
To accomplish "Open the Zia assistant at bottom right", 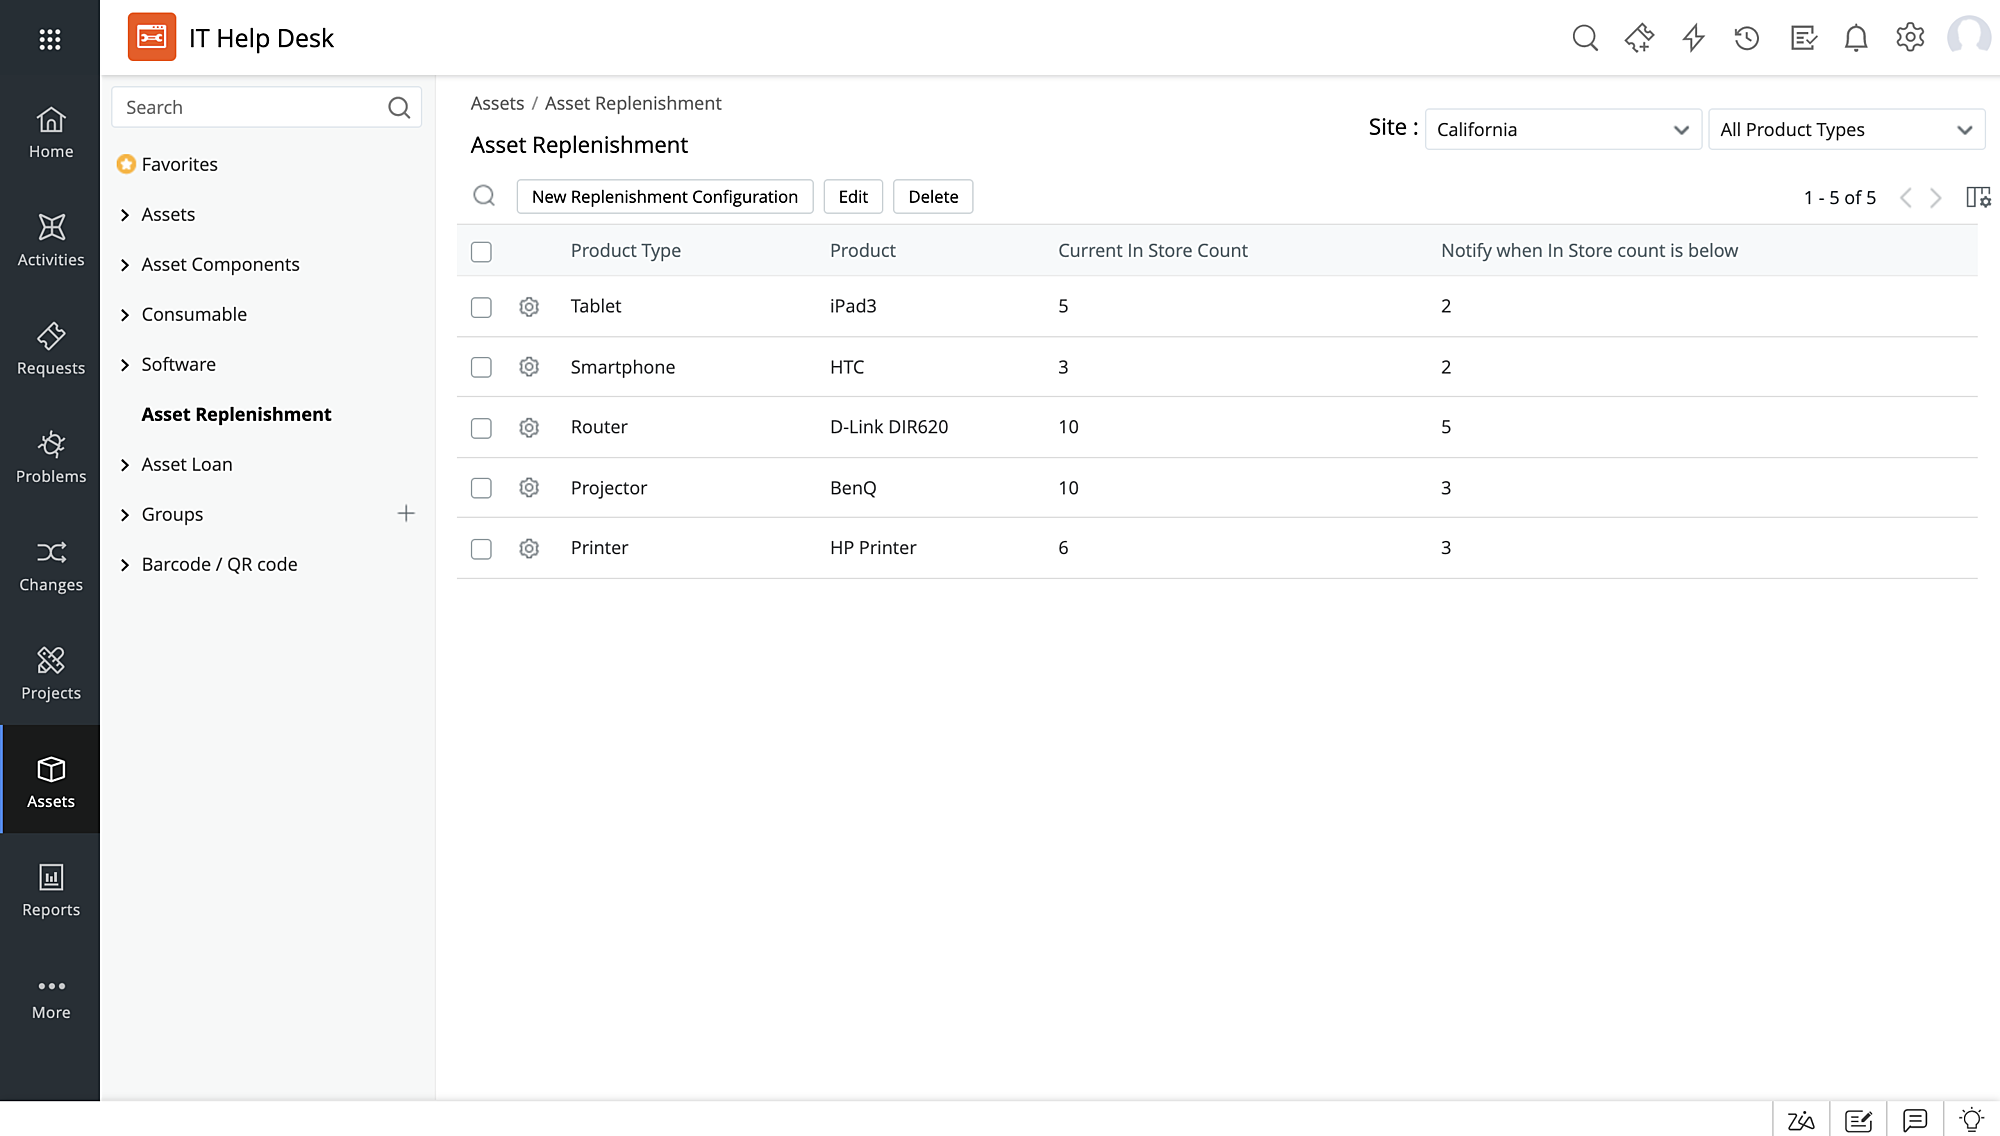I will click(1800, 1119).
